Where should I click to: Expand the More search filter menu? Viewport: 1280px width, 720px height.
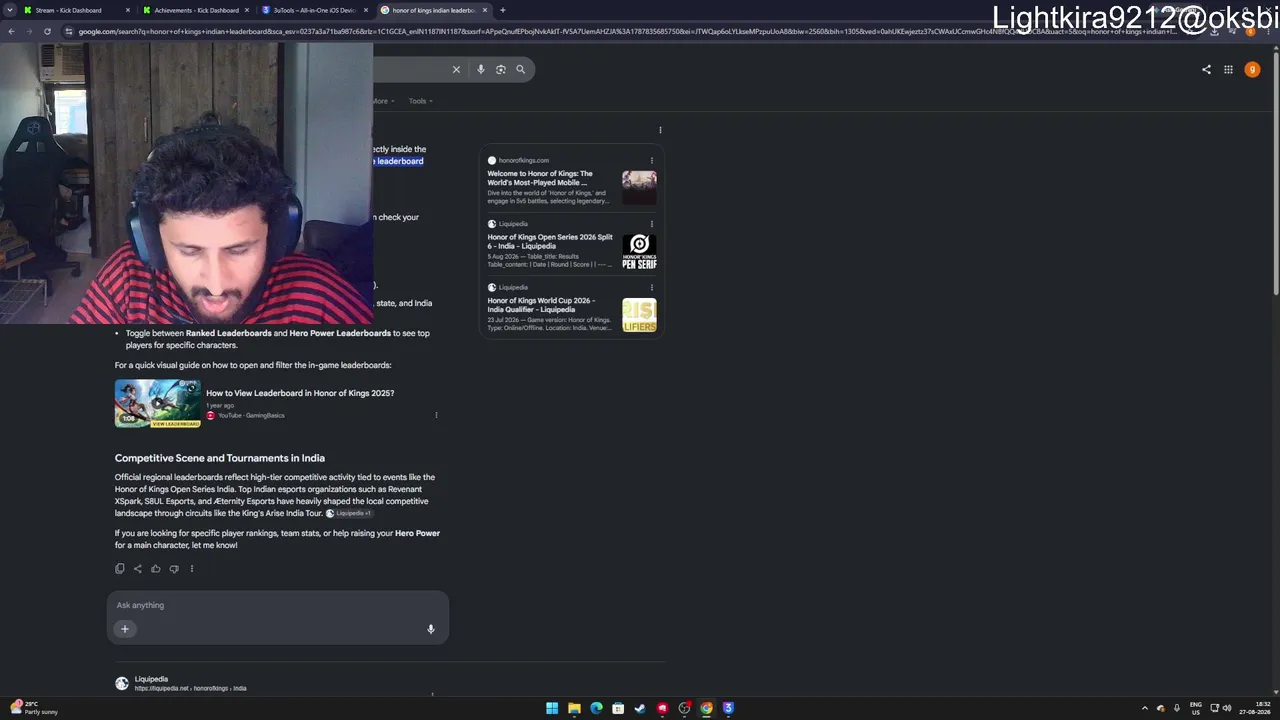tap(383, 101)
